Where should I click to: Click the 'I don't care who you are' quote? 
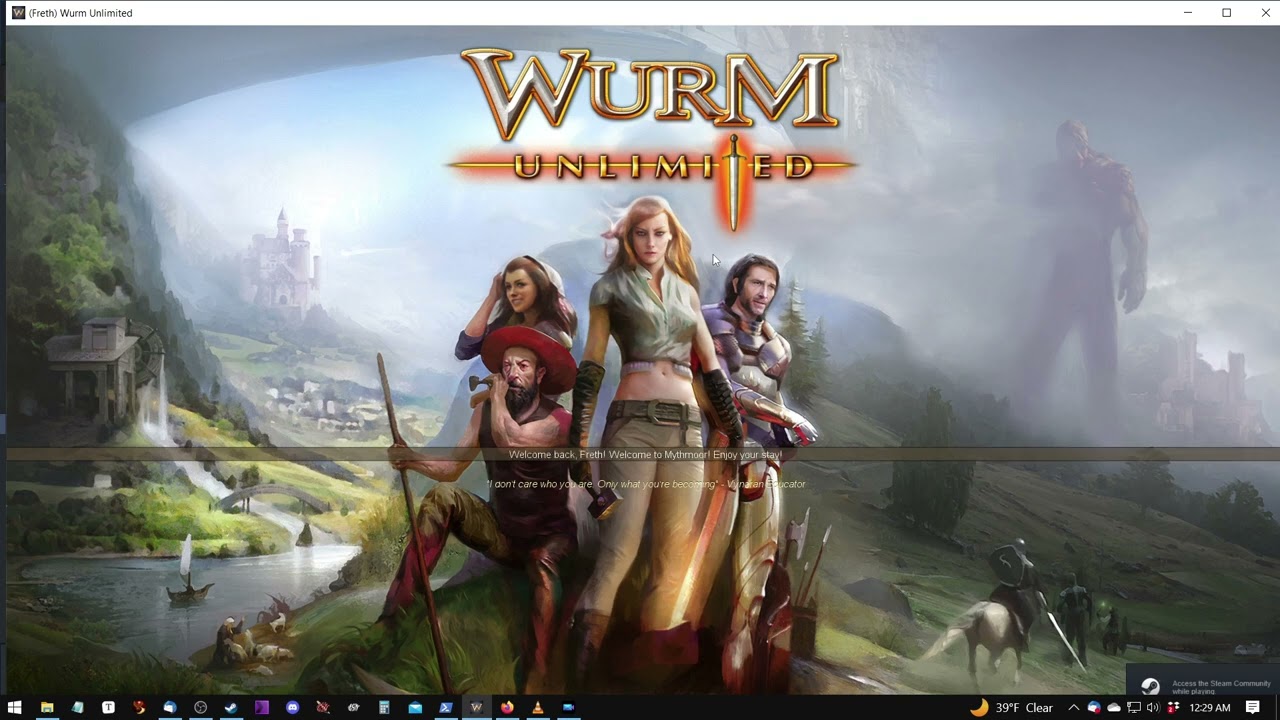(x=646, y=484)
